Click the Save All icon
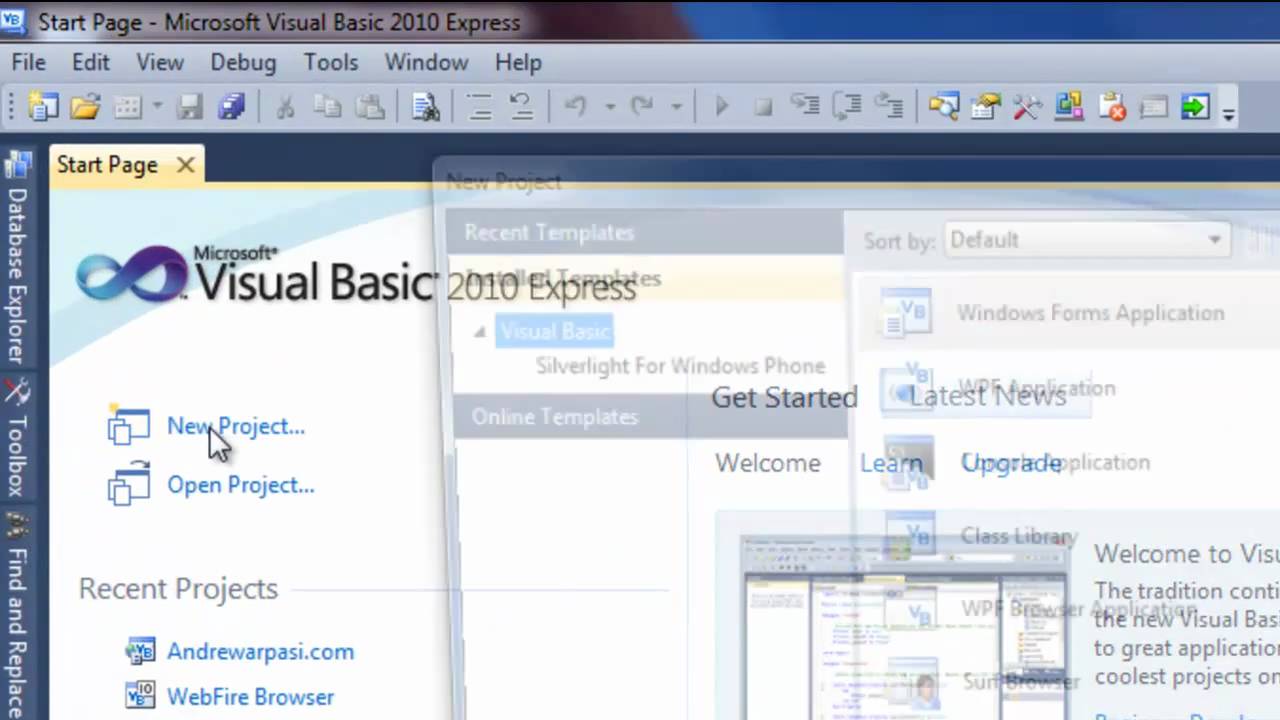The height and width of the screenshot is (720, 1280). tap(231, 106)
